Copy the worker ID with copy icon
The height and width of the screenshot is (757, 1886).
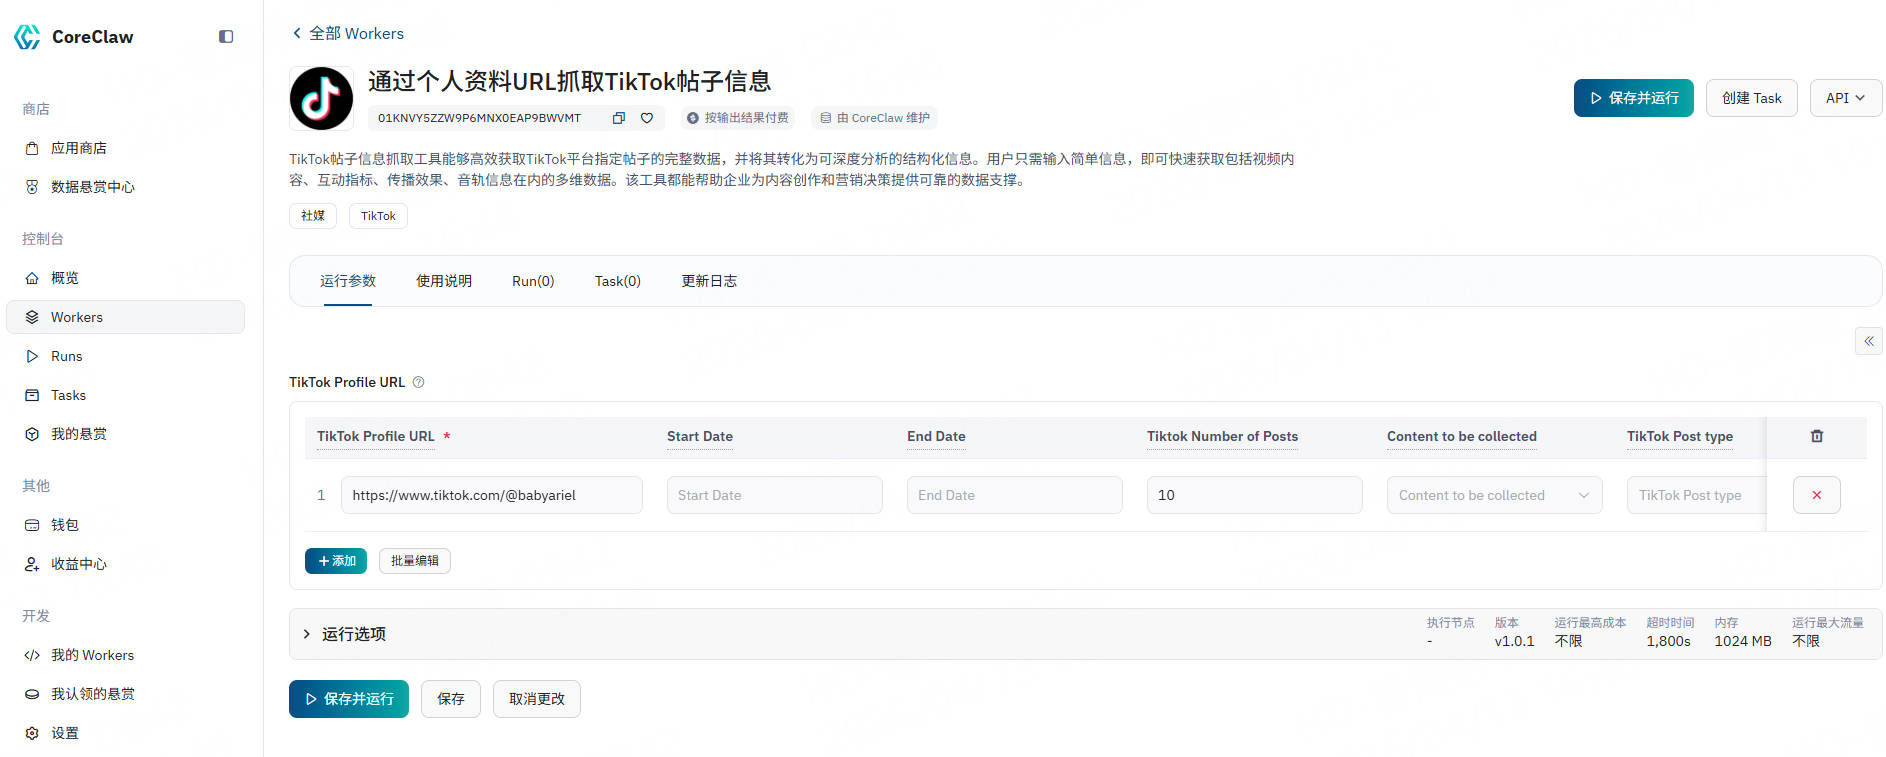coord(618,118)
